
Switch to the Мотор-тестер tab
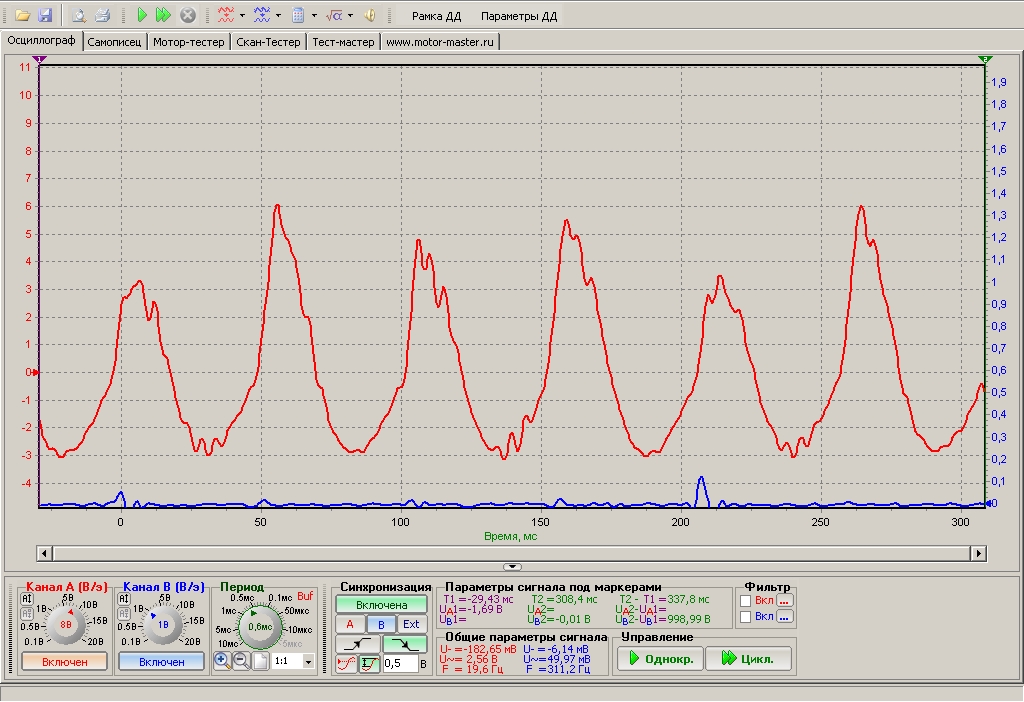(x=189, y=42)
